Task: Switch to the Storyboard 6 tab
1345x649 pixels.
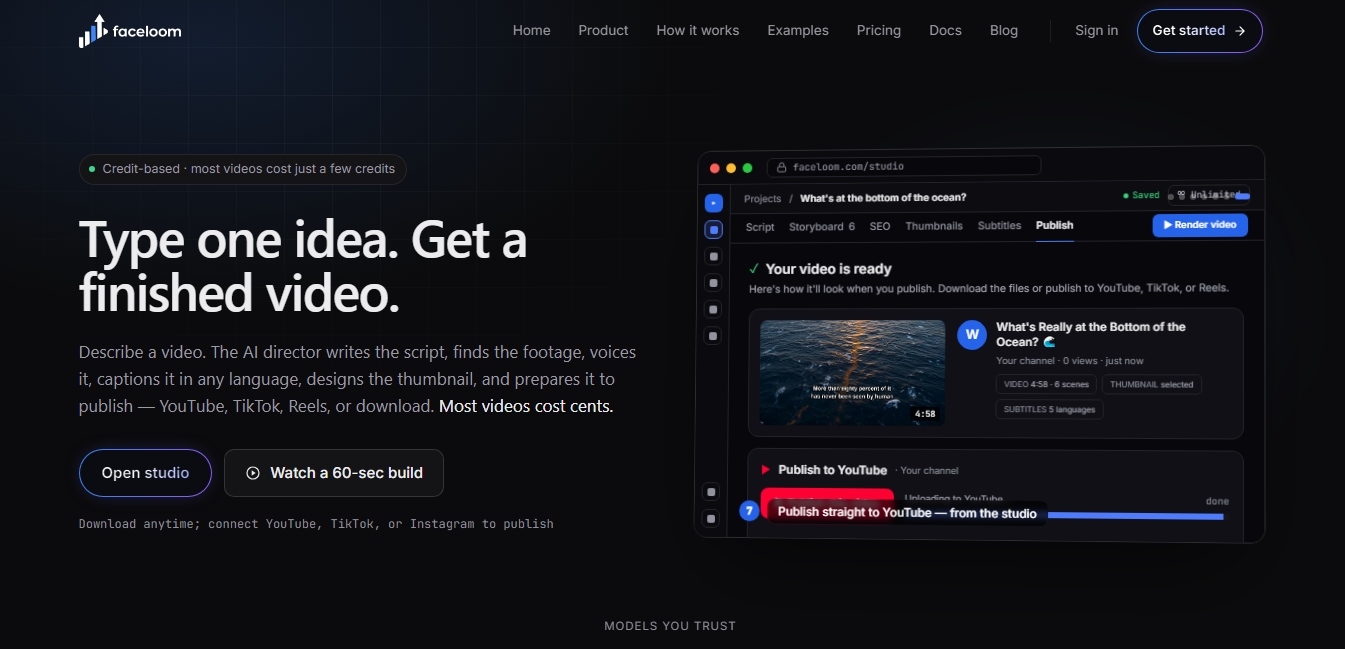Action: [822, 226]
